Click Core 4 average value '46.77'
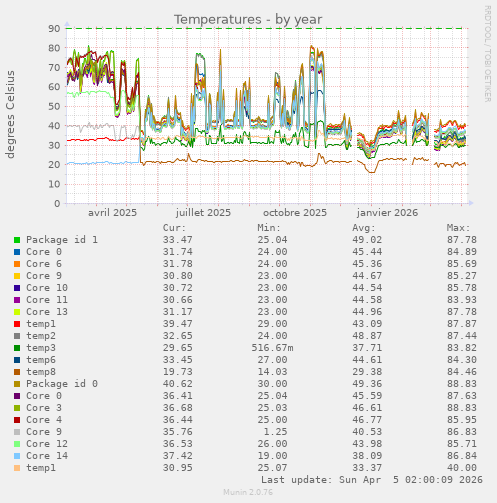 [x=367, y=420]
